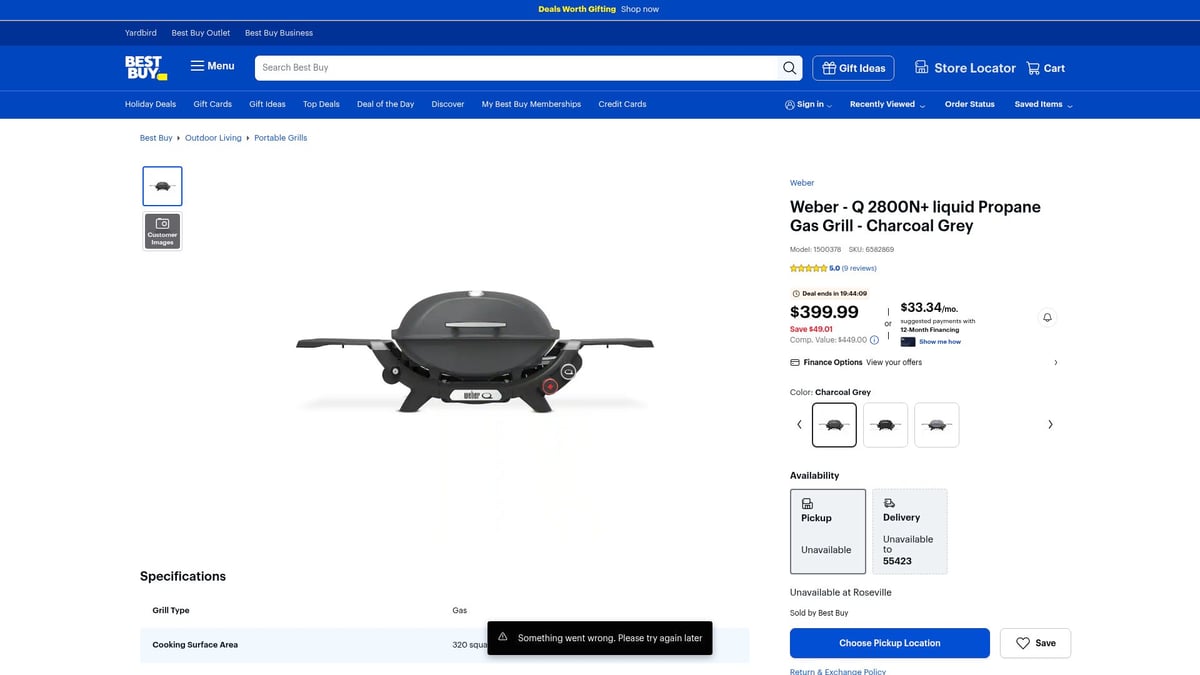Open Customer Images thumbnail

coord(163,231)
